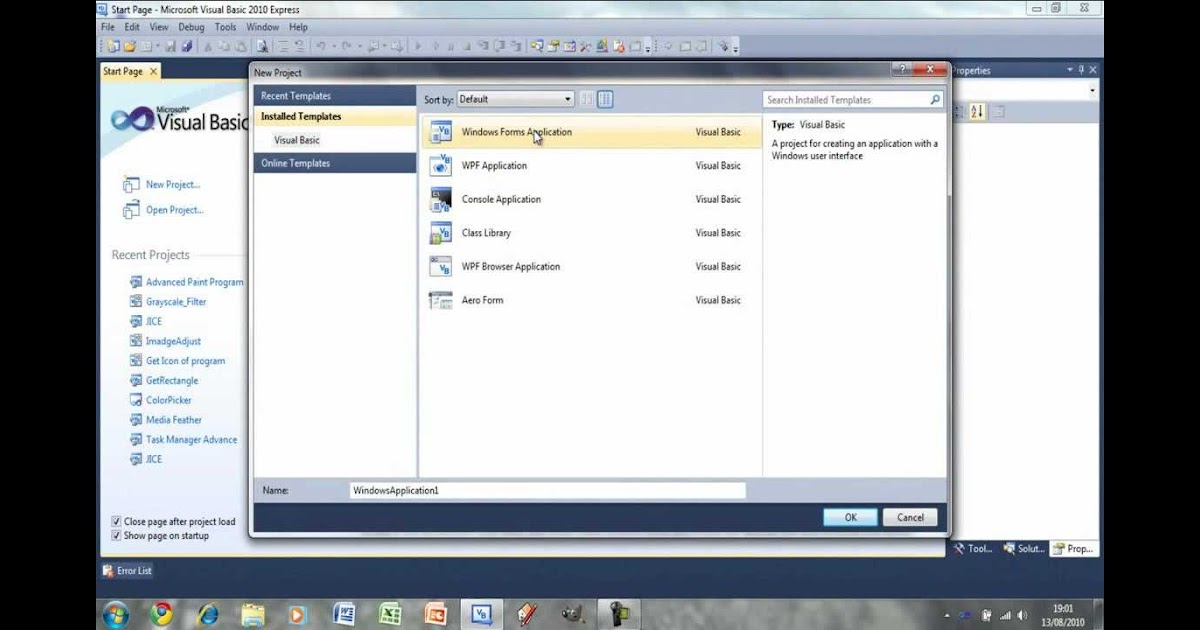Switch templates to small icons view
Image resolution: width=1200 pixels, height=630 pixels.
click(587, 99)
